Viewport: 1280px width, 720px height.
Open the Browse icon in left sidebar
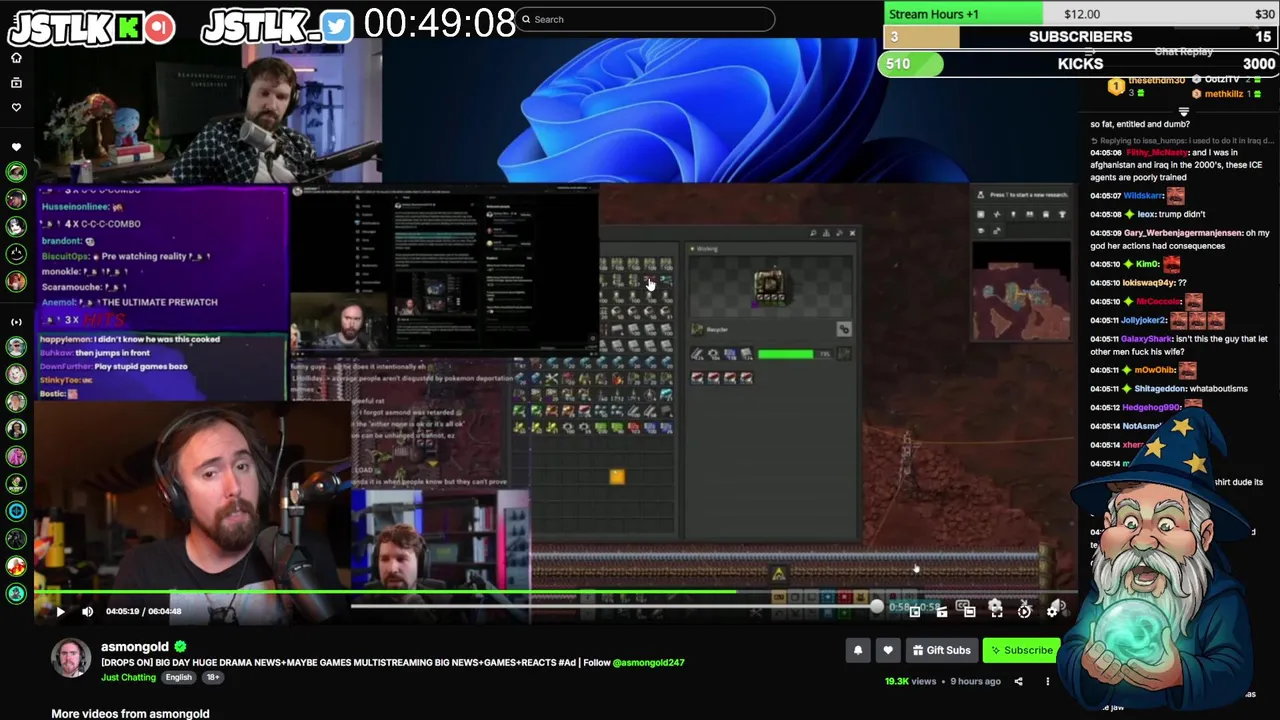[x=16, y=83]
